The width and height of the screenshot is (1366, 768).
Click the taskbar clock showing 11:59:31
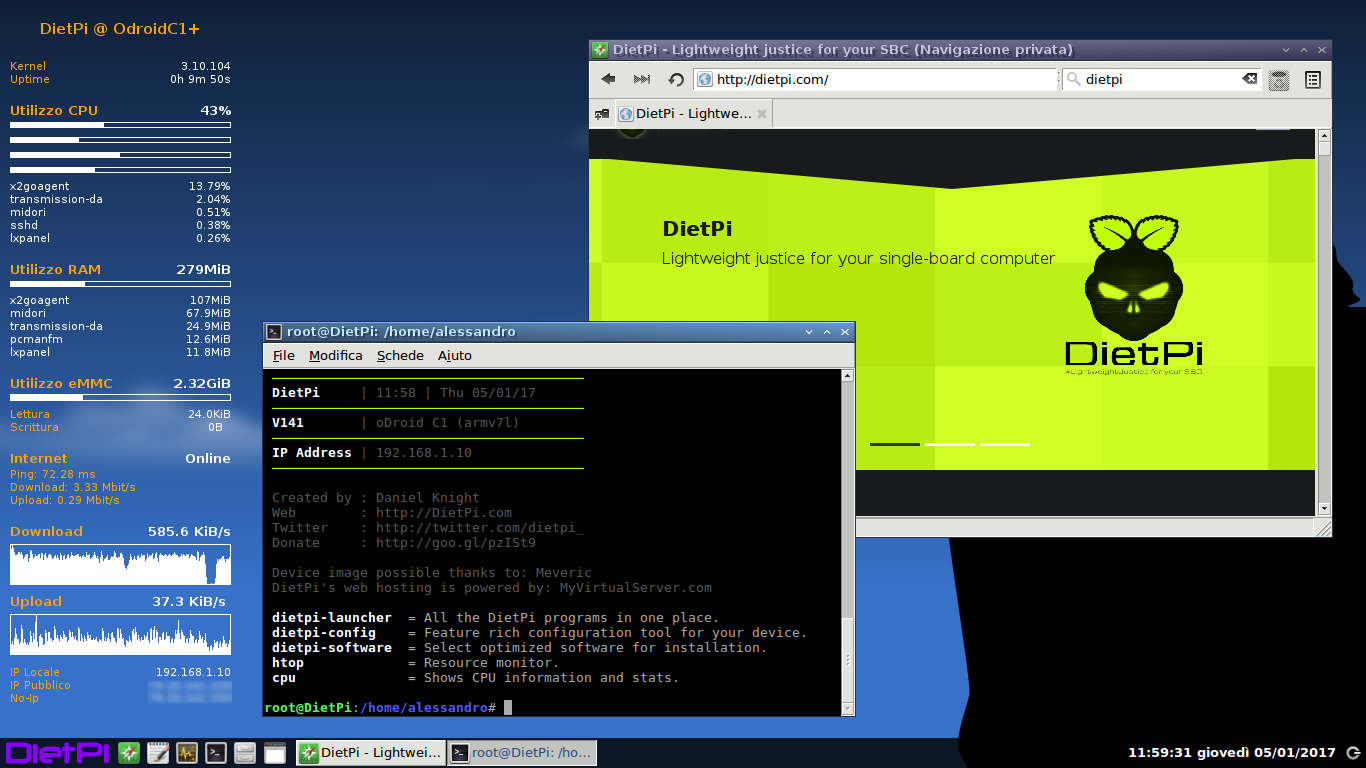[1231, 753]
